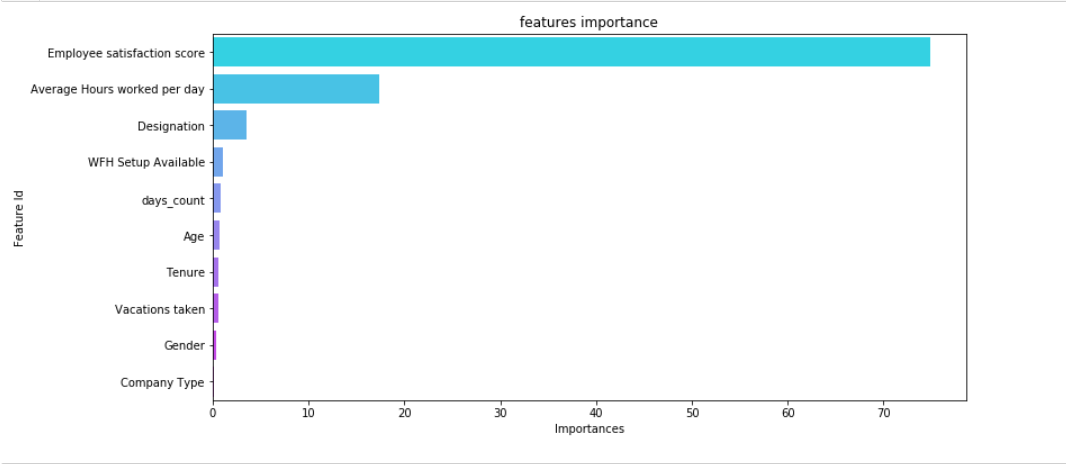Click the Vacations taken bar
Screen dimensions: 1066x464
coord(216,309)
